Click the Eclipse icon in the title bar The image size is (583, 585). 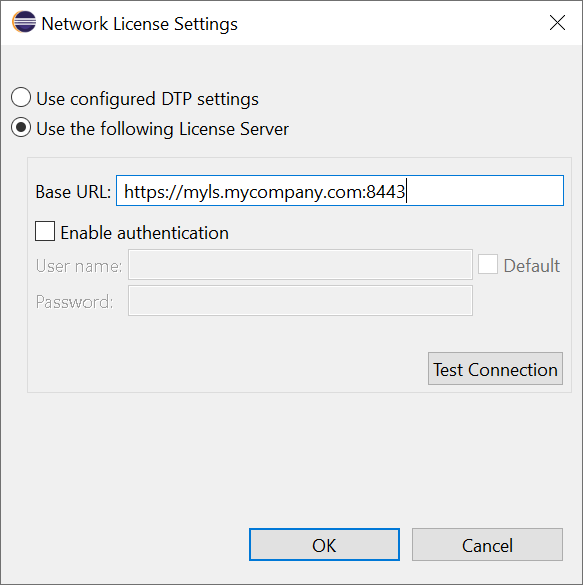click(x=23, y=22)
